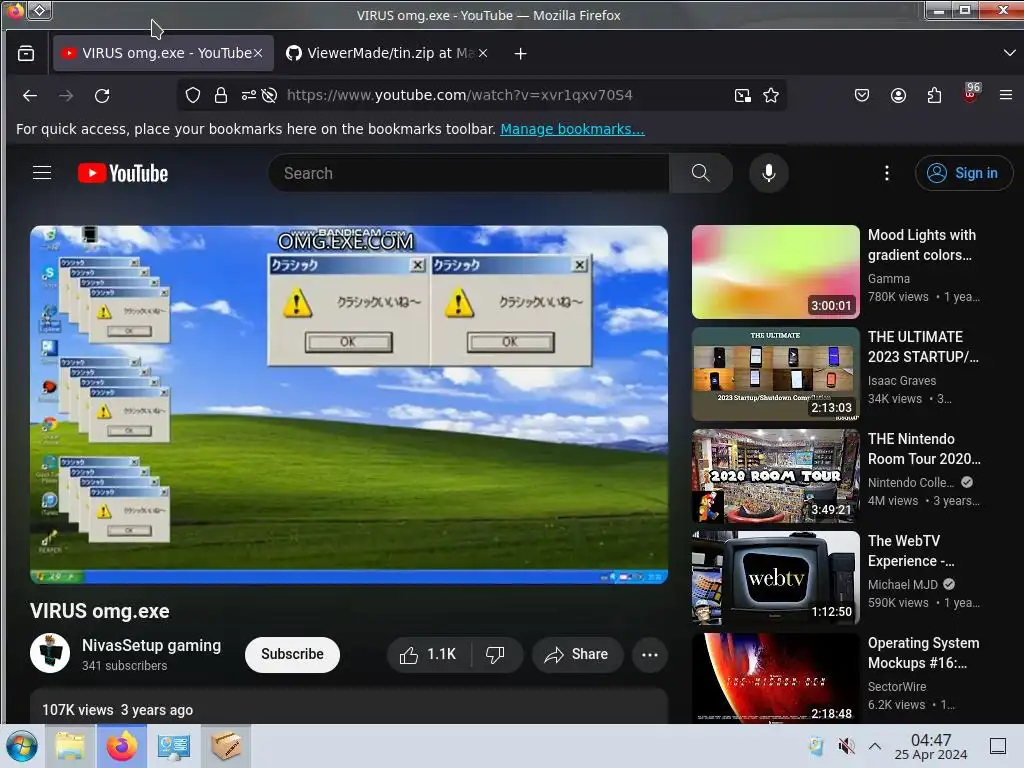The height and width of the screenshot is (768, 1024).
Task: Open a new tab
Action: (520, 54)
